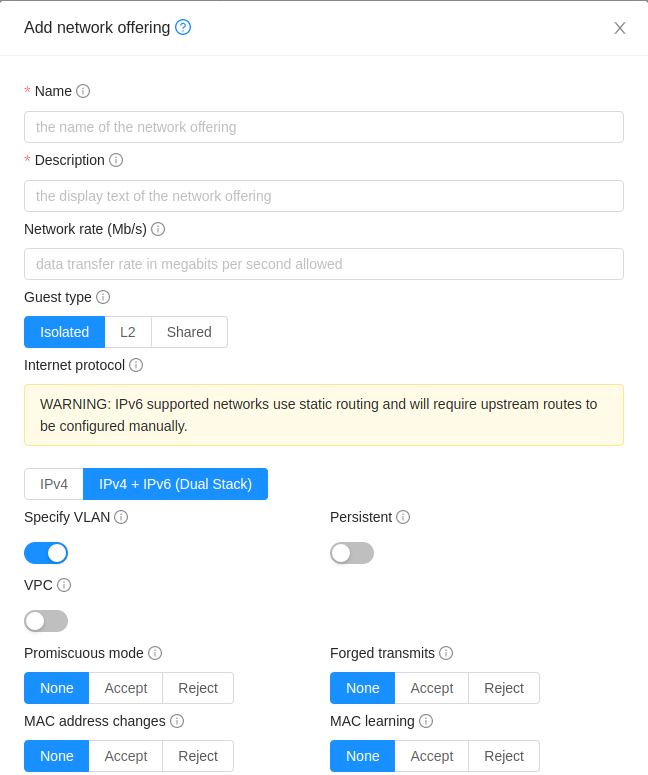The image size is (648, 775).
Task: Enable the VPC switch
Action: (x=46, y=621)
